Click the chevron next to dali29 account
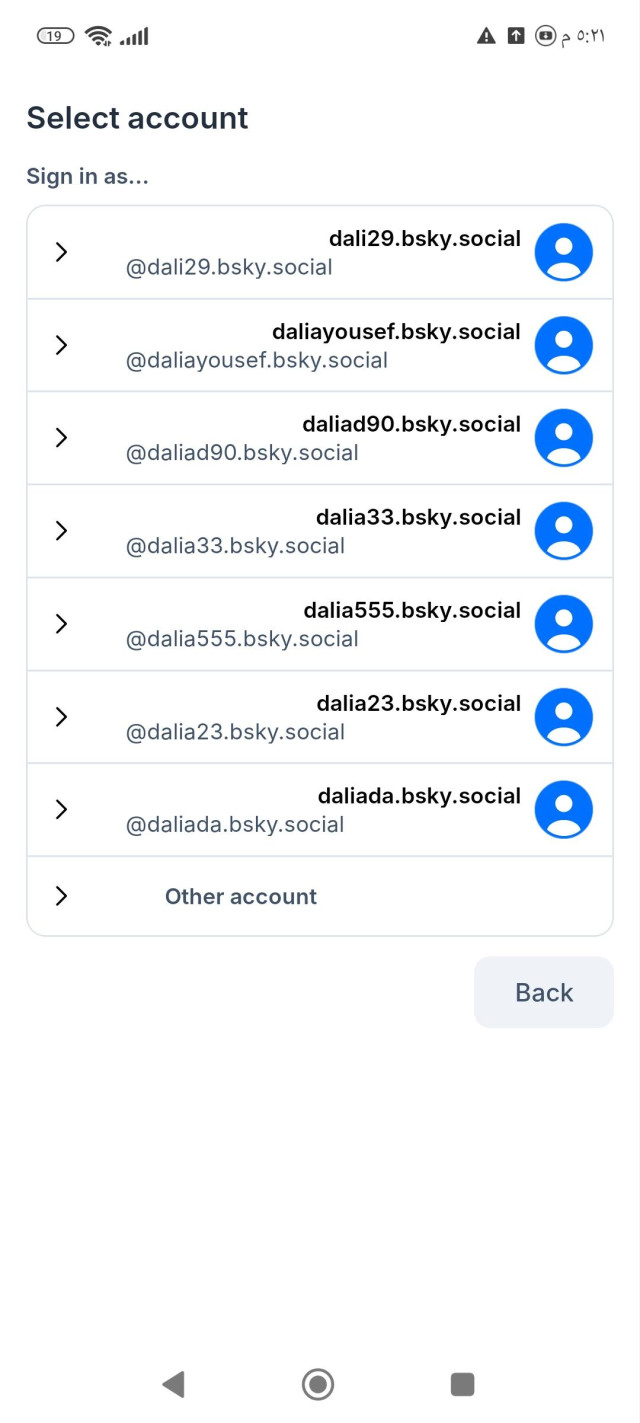The height and width of the screenshot is (1423, 640). pyautogui.click(x=62, y=252)
